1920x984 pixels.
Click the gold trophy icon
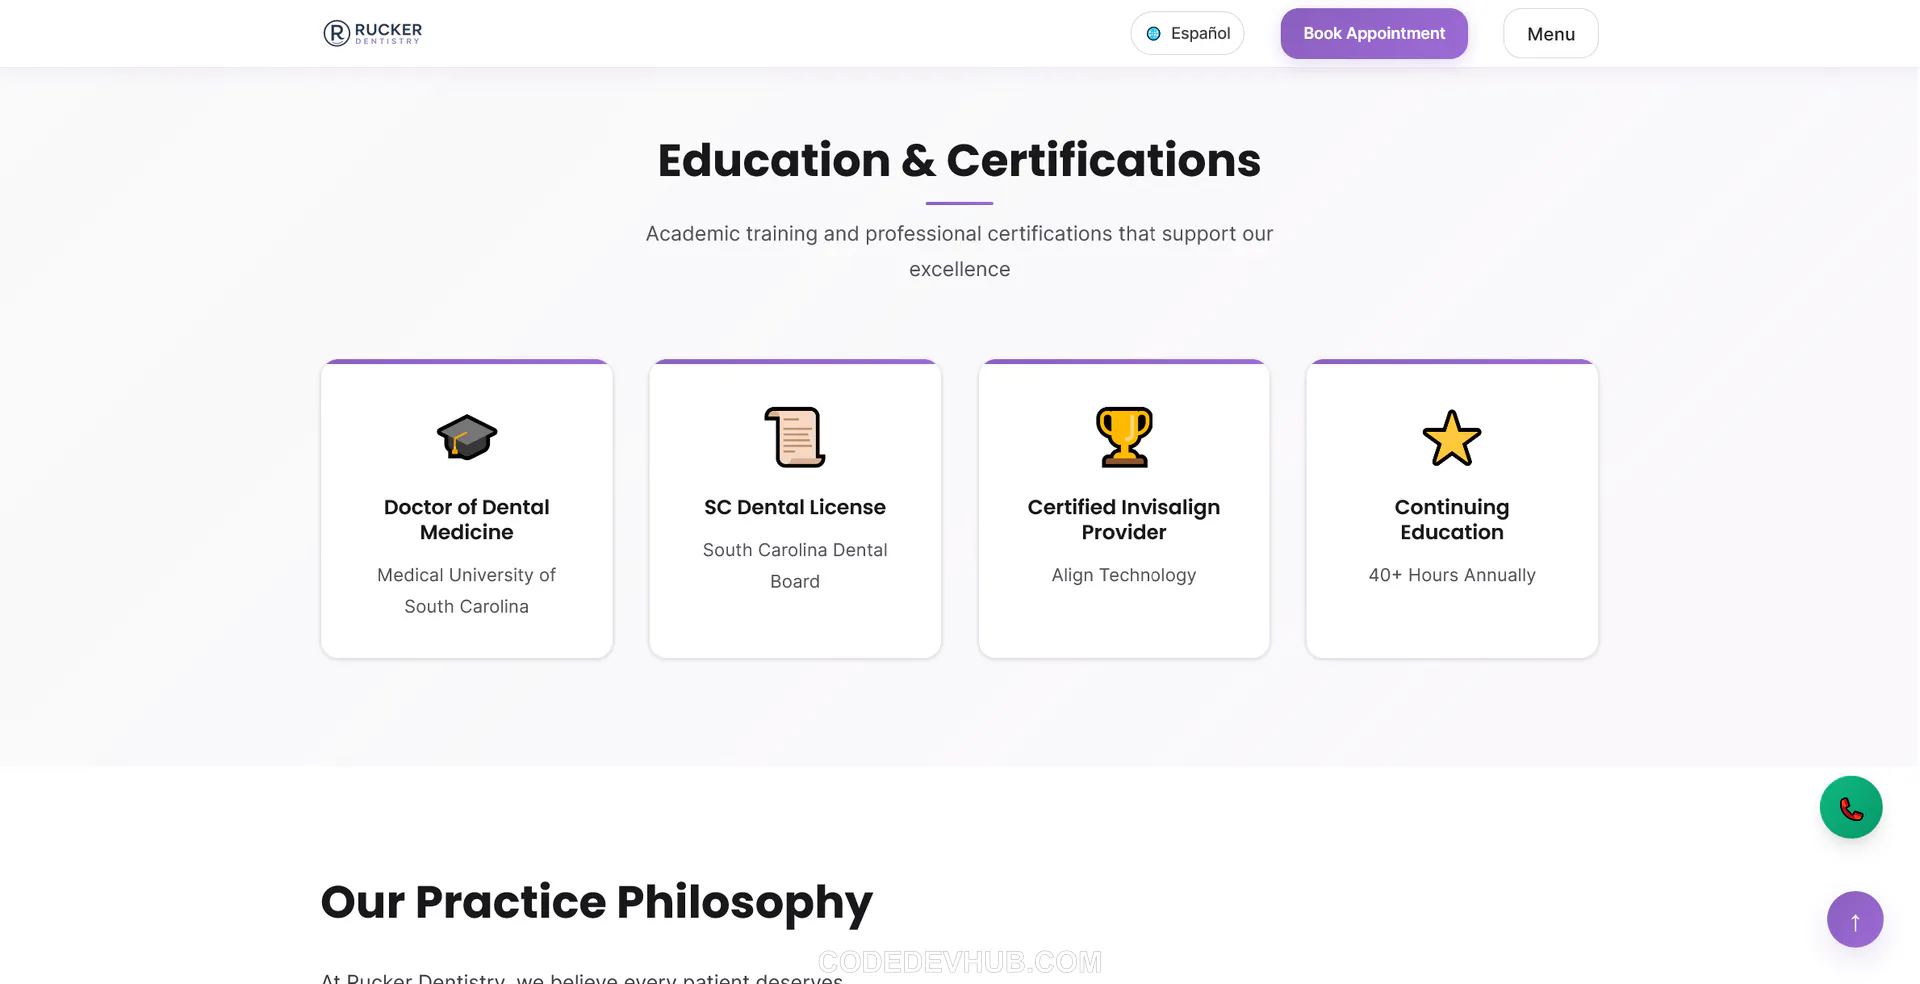pos(1124,437)
